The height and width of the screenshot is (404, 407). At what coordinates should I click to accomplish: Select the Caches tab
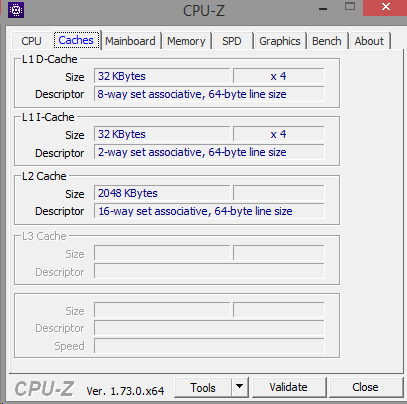76,40
